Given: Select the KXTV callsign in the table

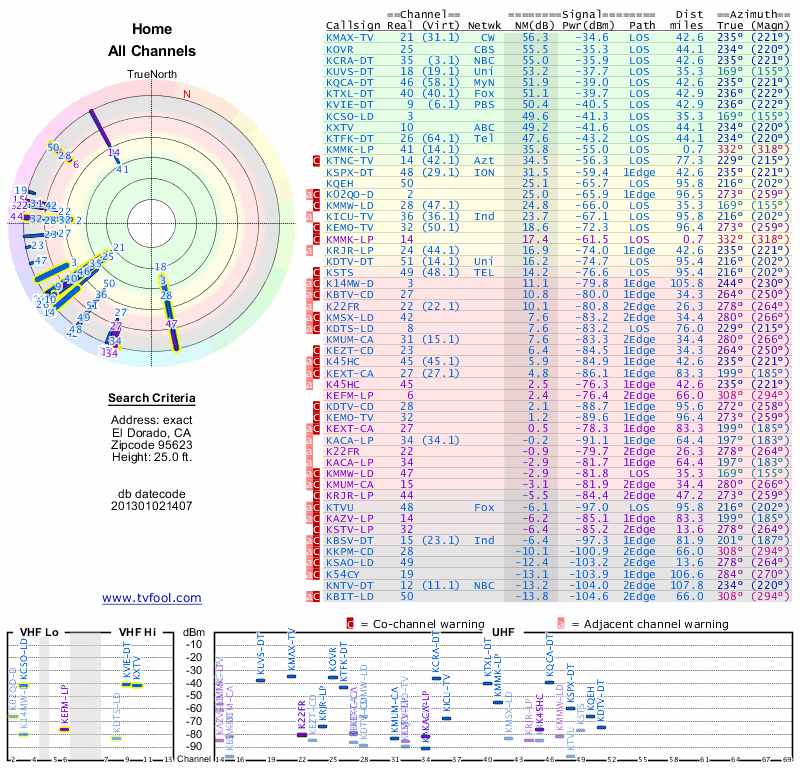Looking at the screenshot, I should click(340, 128).
